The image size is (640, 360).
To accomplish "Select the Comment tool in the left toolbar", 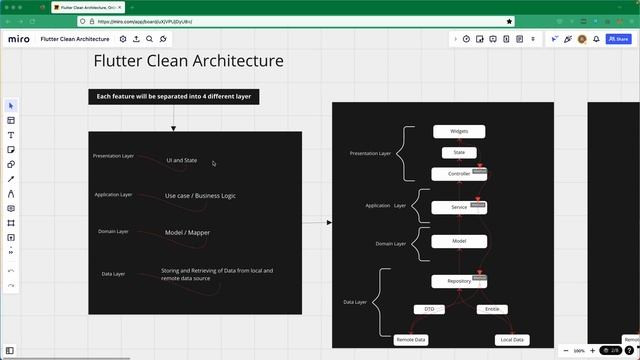I will tap(11, 209).
